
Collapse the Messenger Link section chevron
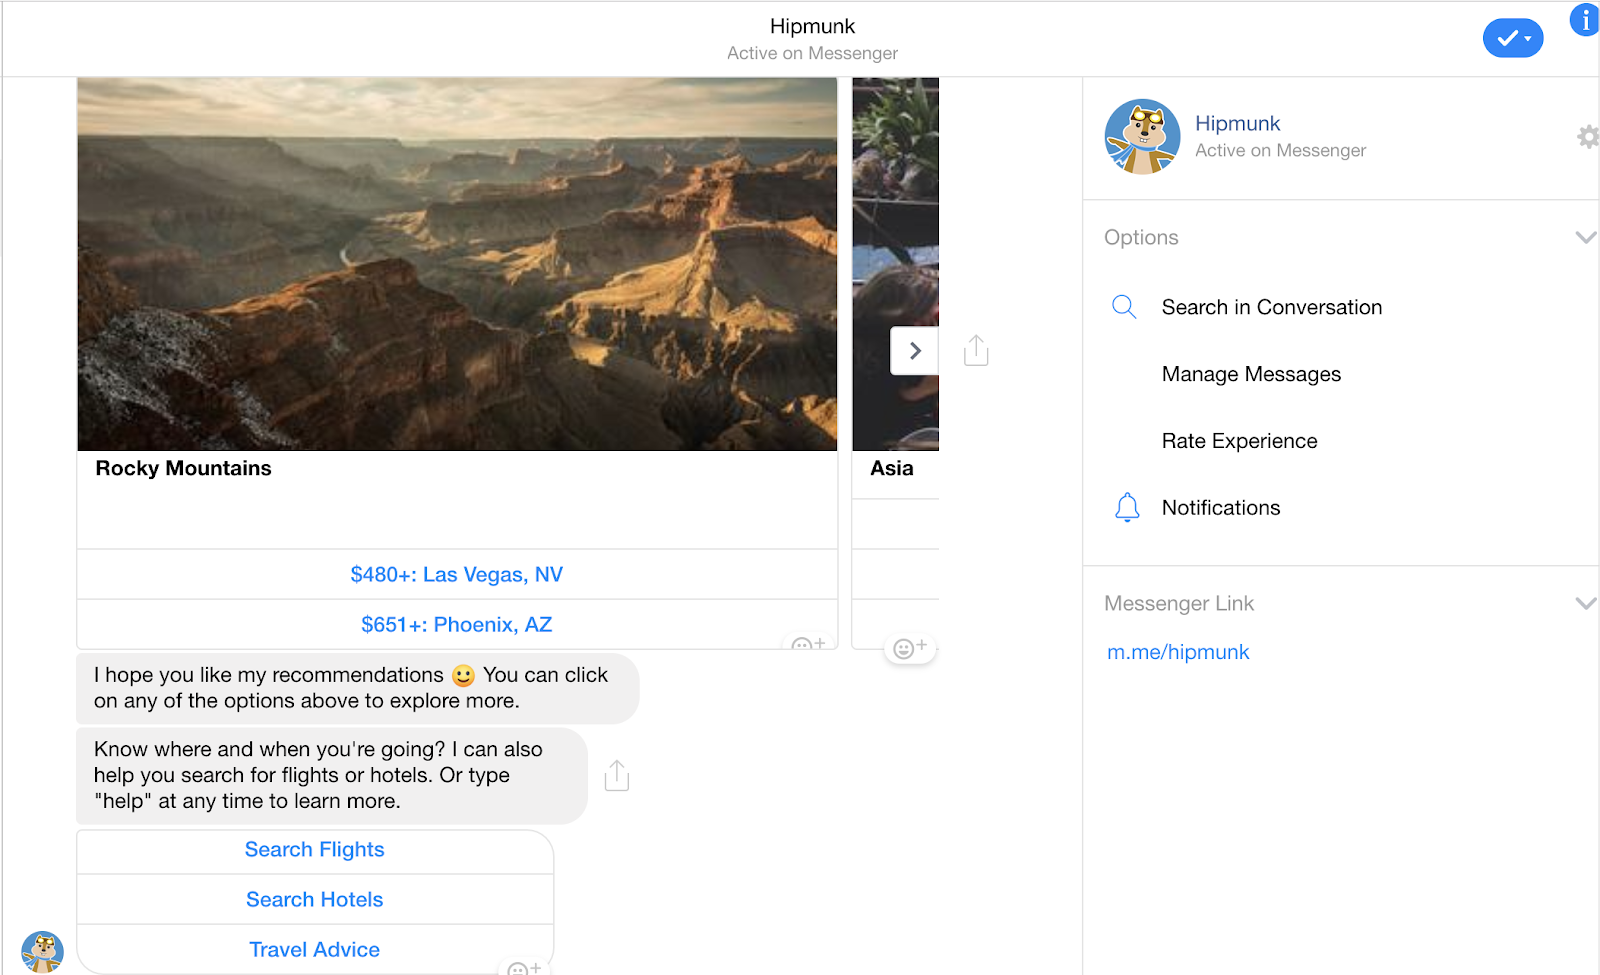pyautogui.click(x=1585, y=603)
